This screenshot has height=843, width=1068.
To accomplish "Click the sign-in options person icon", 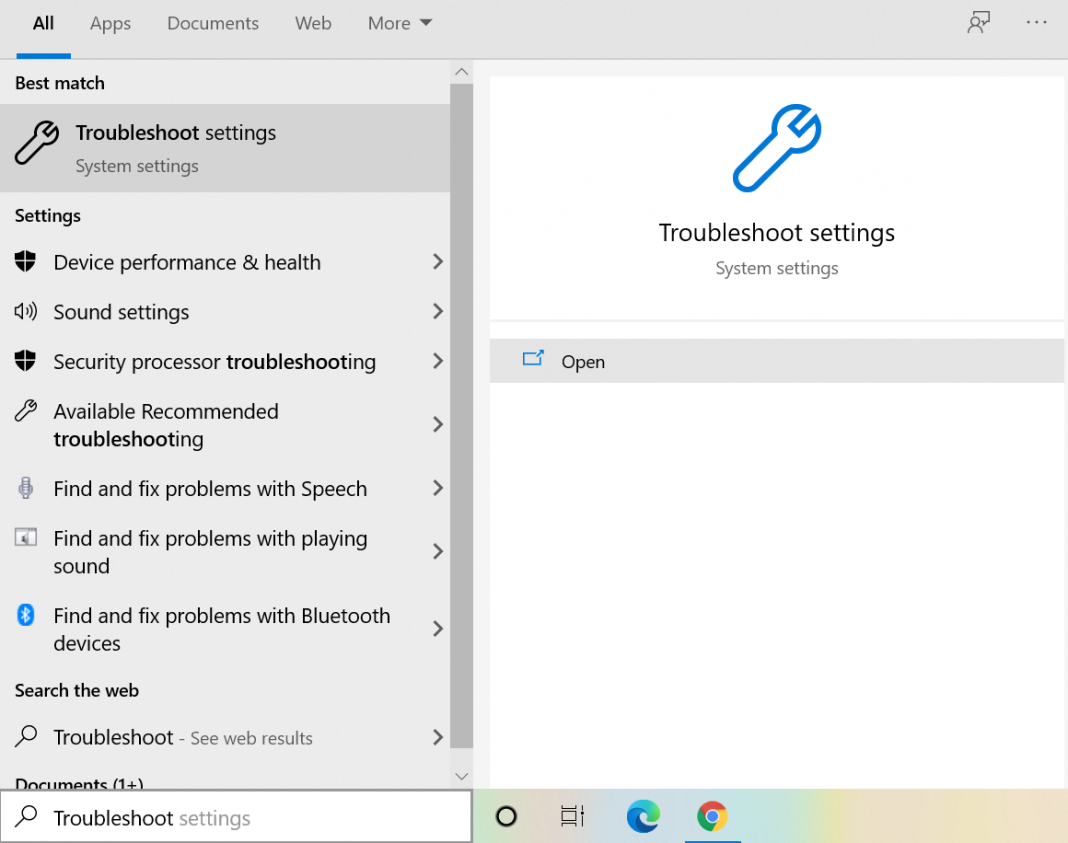I will click(x=978, y=22).
